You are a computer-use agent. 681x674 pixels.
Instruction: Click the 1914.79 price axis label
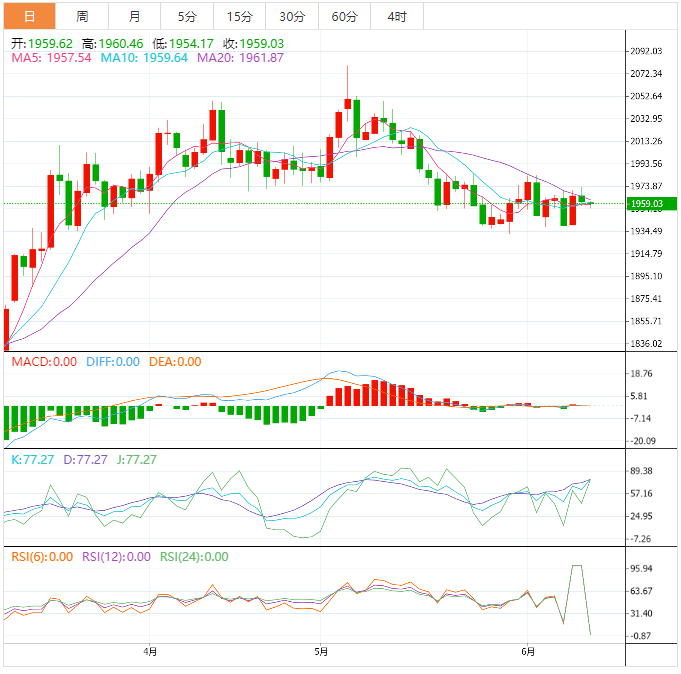point(646,254)
